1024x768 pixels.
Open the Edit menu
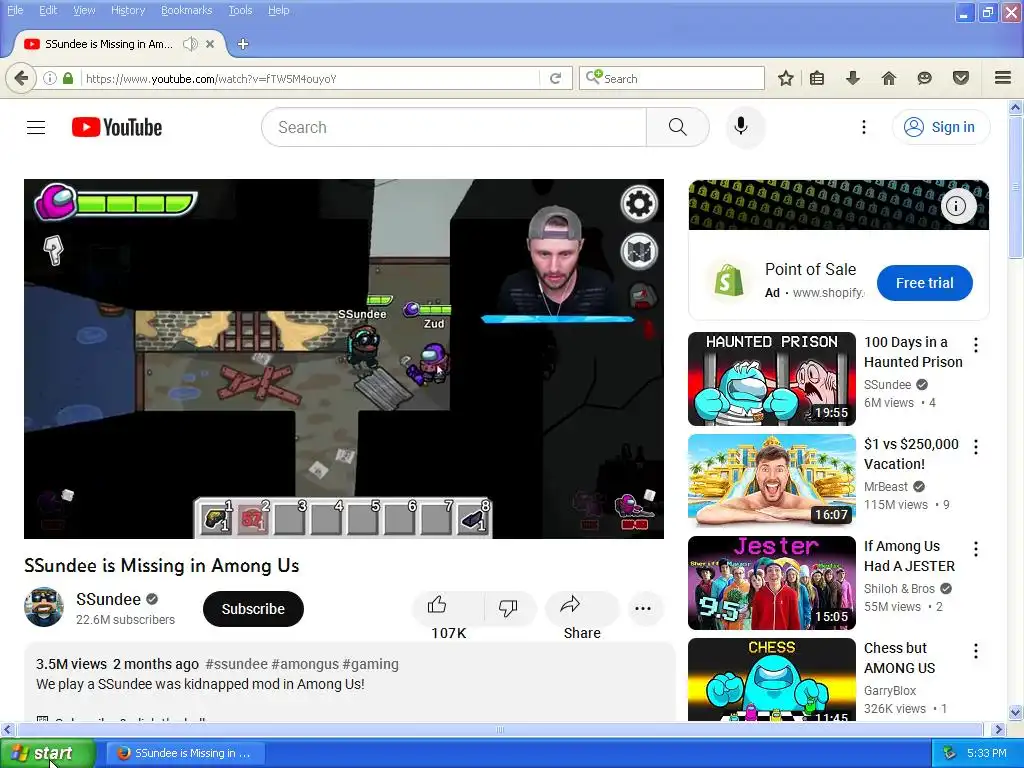coord(48,10)
